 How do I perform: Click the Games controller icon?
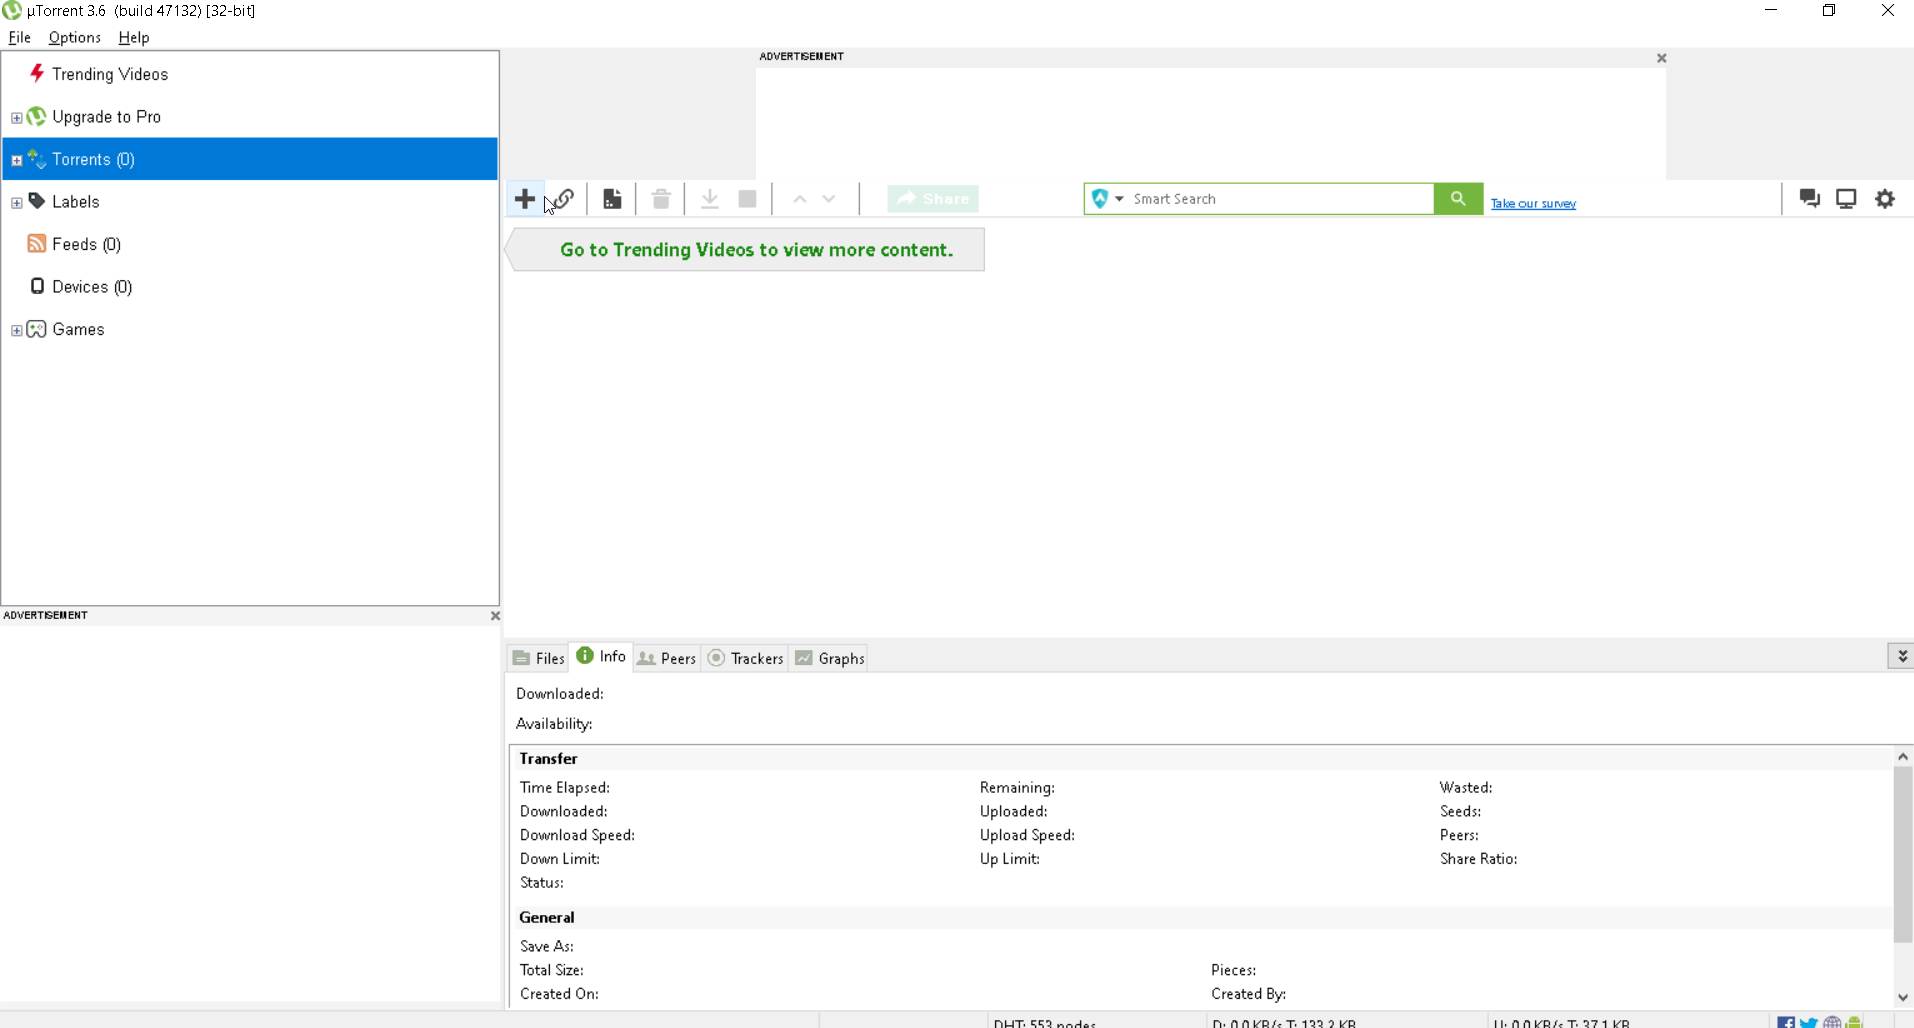37,329
